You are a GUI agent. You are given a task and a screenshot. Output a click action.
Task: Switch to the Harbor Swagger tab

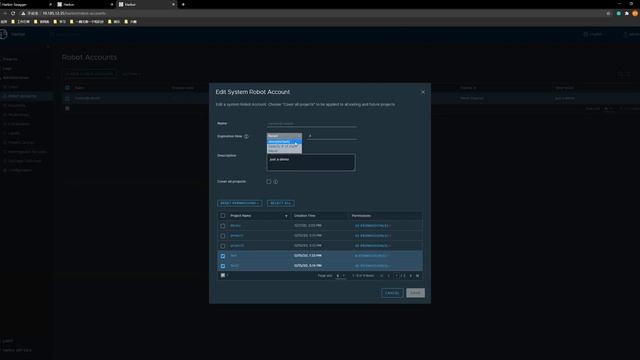(x=24, y=4)
